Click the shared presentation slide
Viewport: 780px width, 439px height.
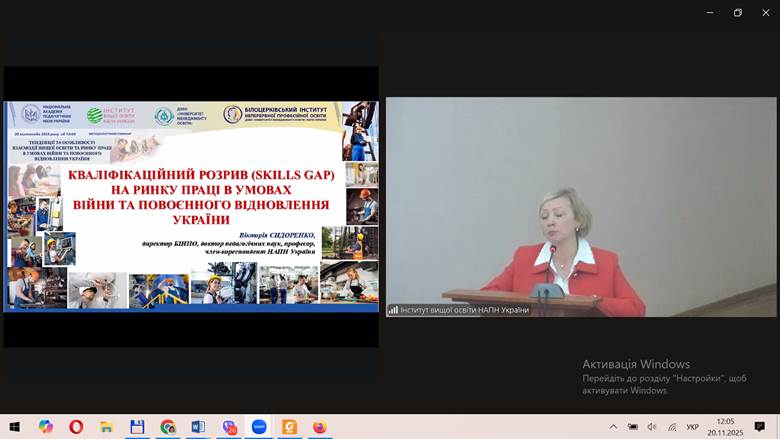click(x=191, y=206)
